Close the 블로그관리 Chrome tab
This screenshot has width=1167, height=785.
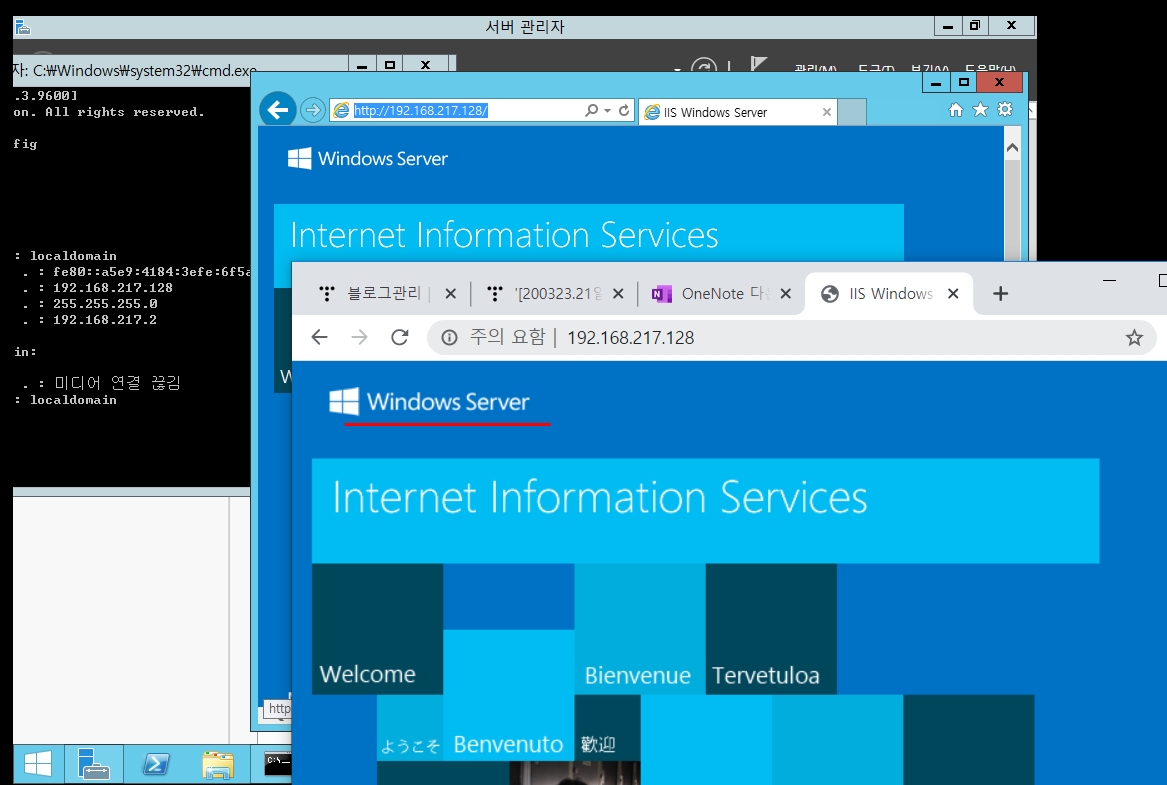coord(450,294)
